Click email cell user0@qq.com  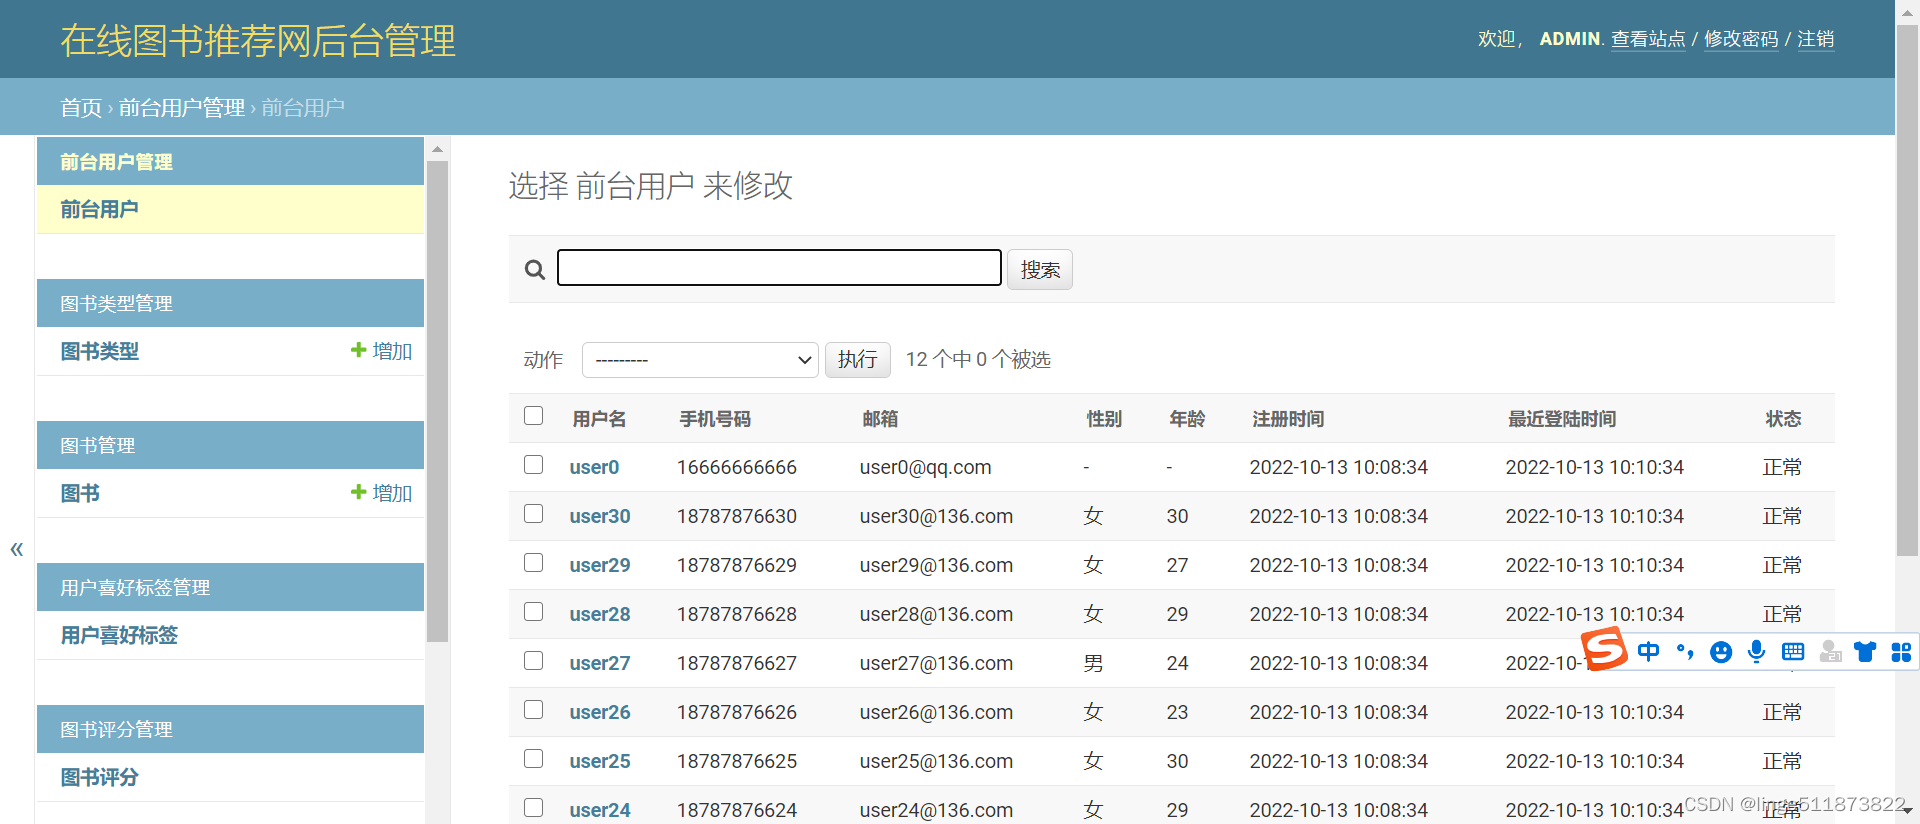pos(925,467)
